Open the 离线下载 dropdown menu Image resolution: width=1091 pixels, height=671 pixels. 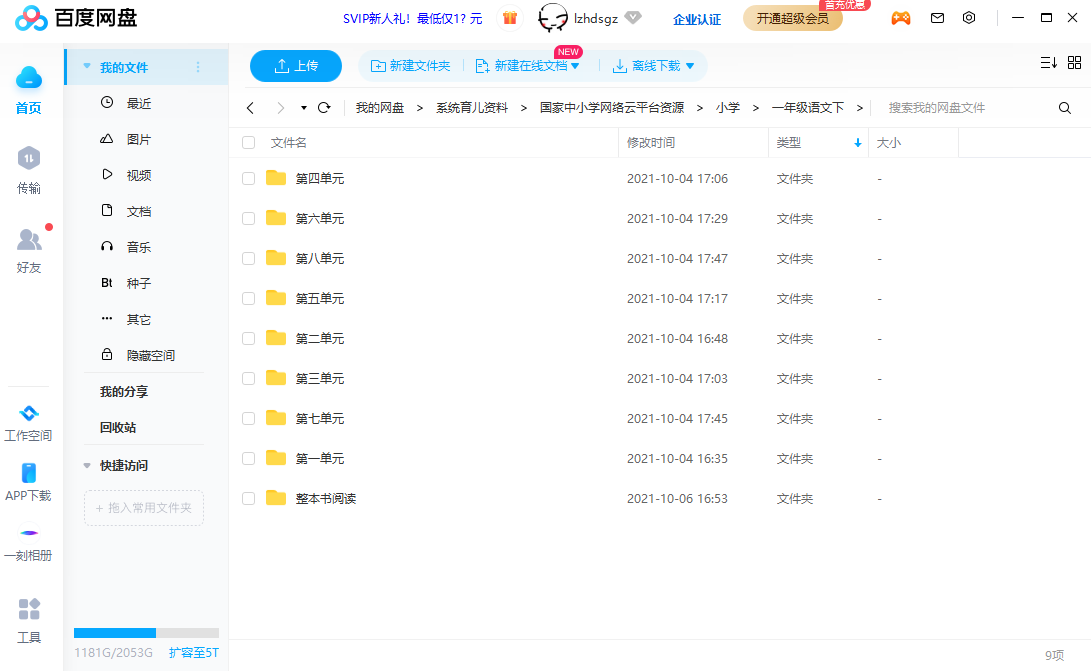point(689,65)
